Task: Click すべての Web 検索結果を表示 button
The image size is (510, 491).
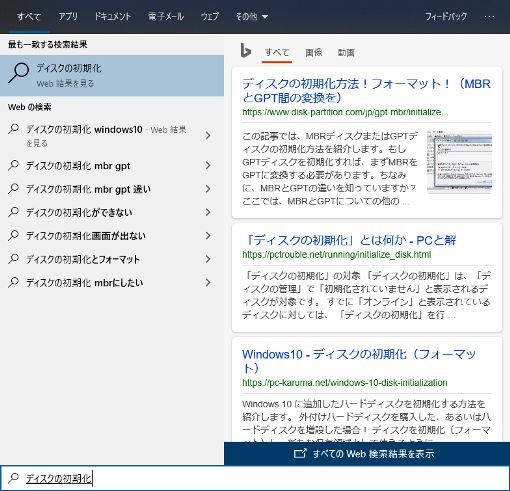Action: click(367, 453)
